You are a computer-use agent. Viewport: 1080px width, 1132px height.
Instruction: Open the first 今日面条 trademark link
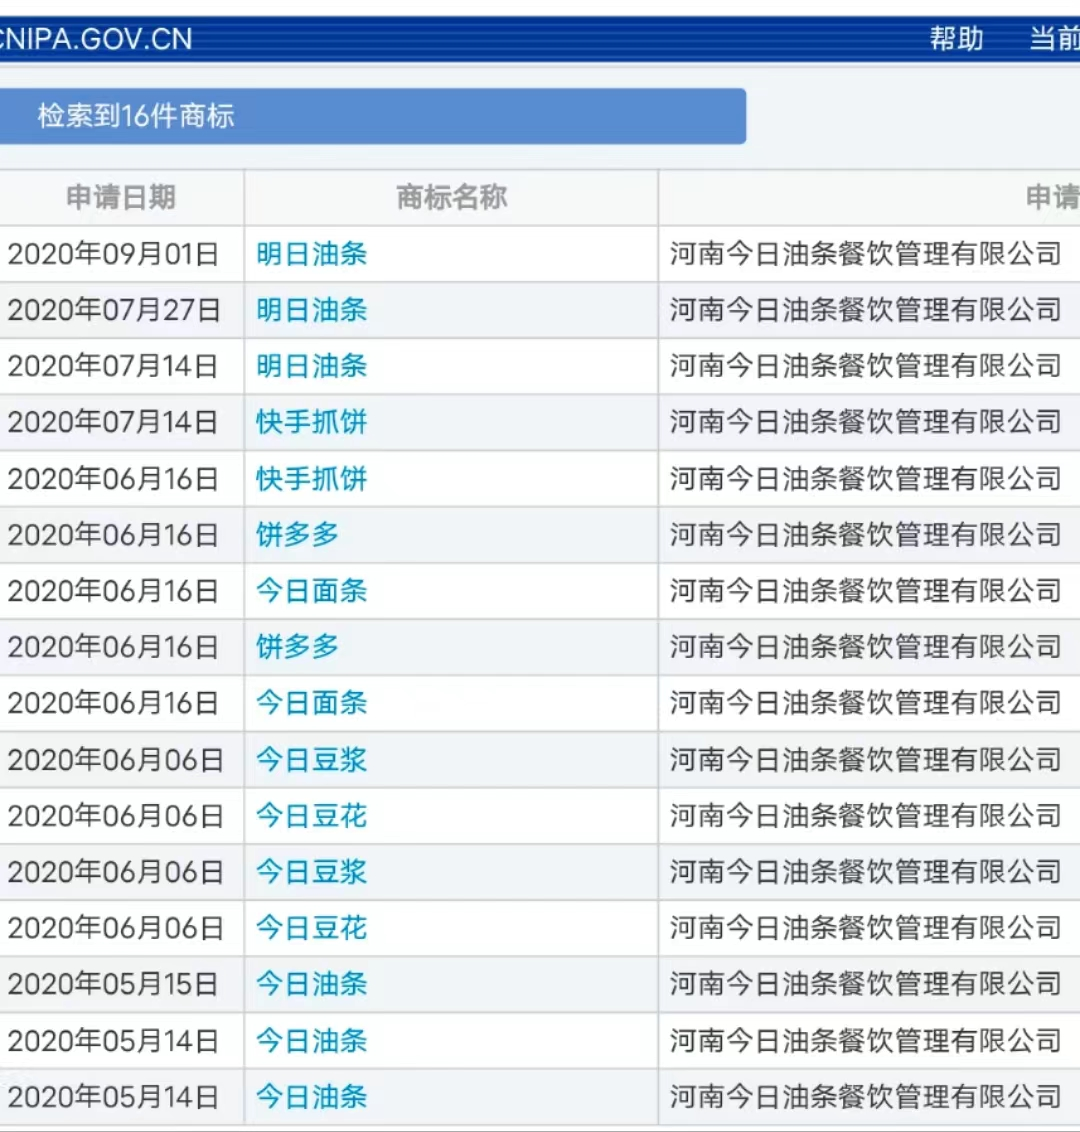312,591
